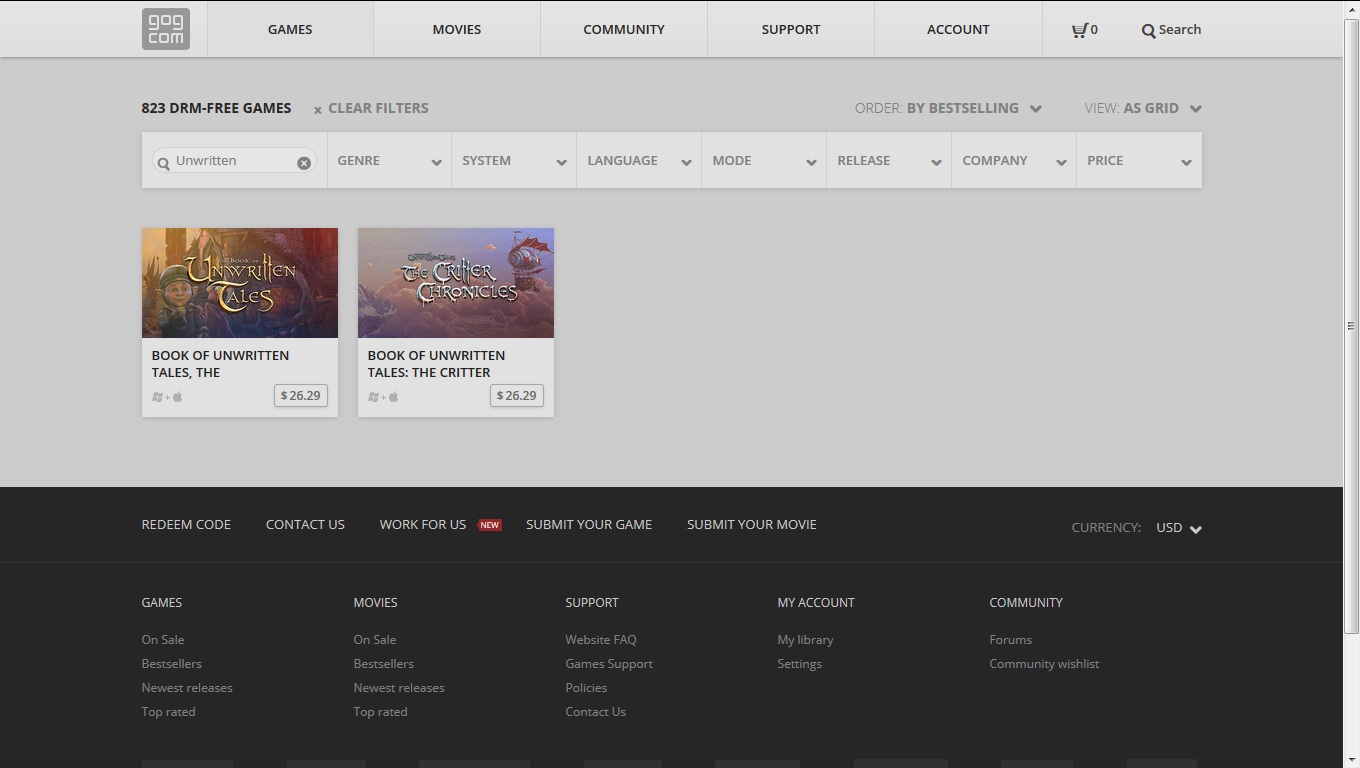Screen dimensions: 1360x768
Task: Change the order By Bestselling dropdown
Action: pyautogui.click(x=948, y=108)
